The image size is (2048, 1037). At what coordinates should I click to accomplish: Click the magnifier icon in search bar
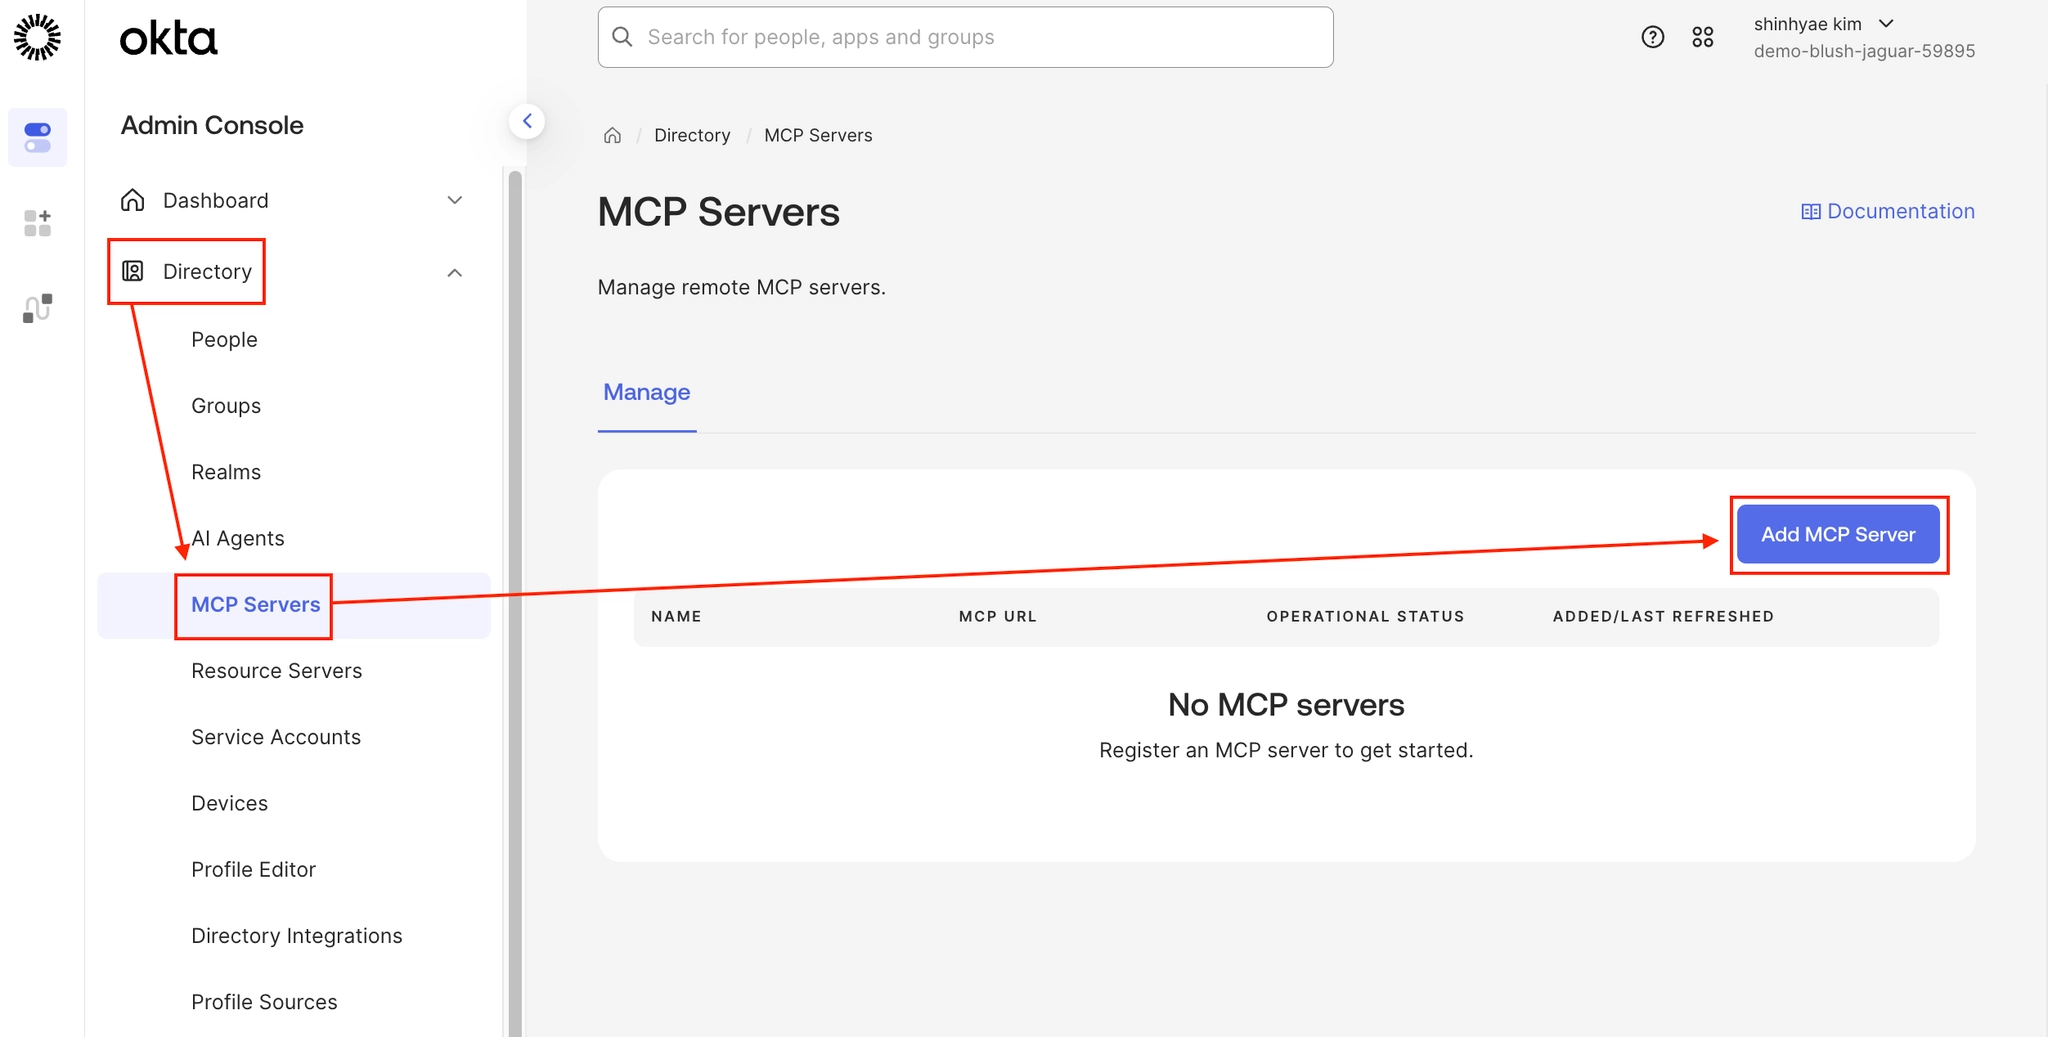tap(622, 37)
